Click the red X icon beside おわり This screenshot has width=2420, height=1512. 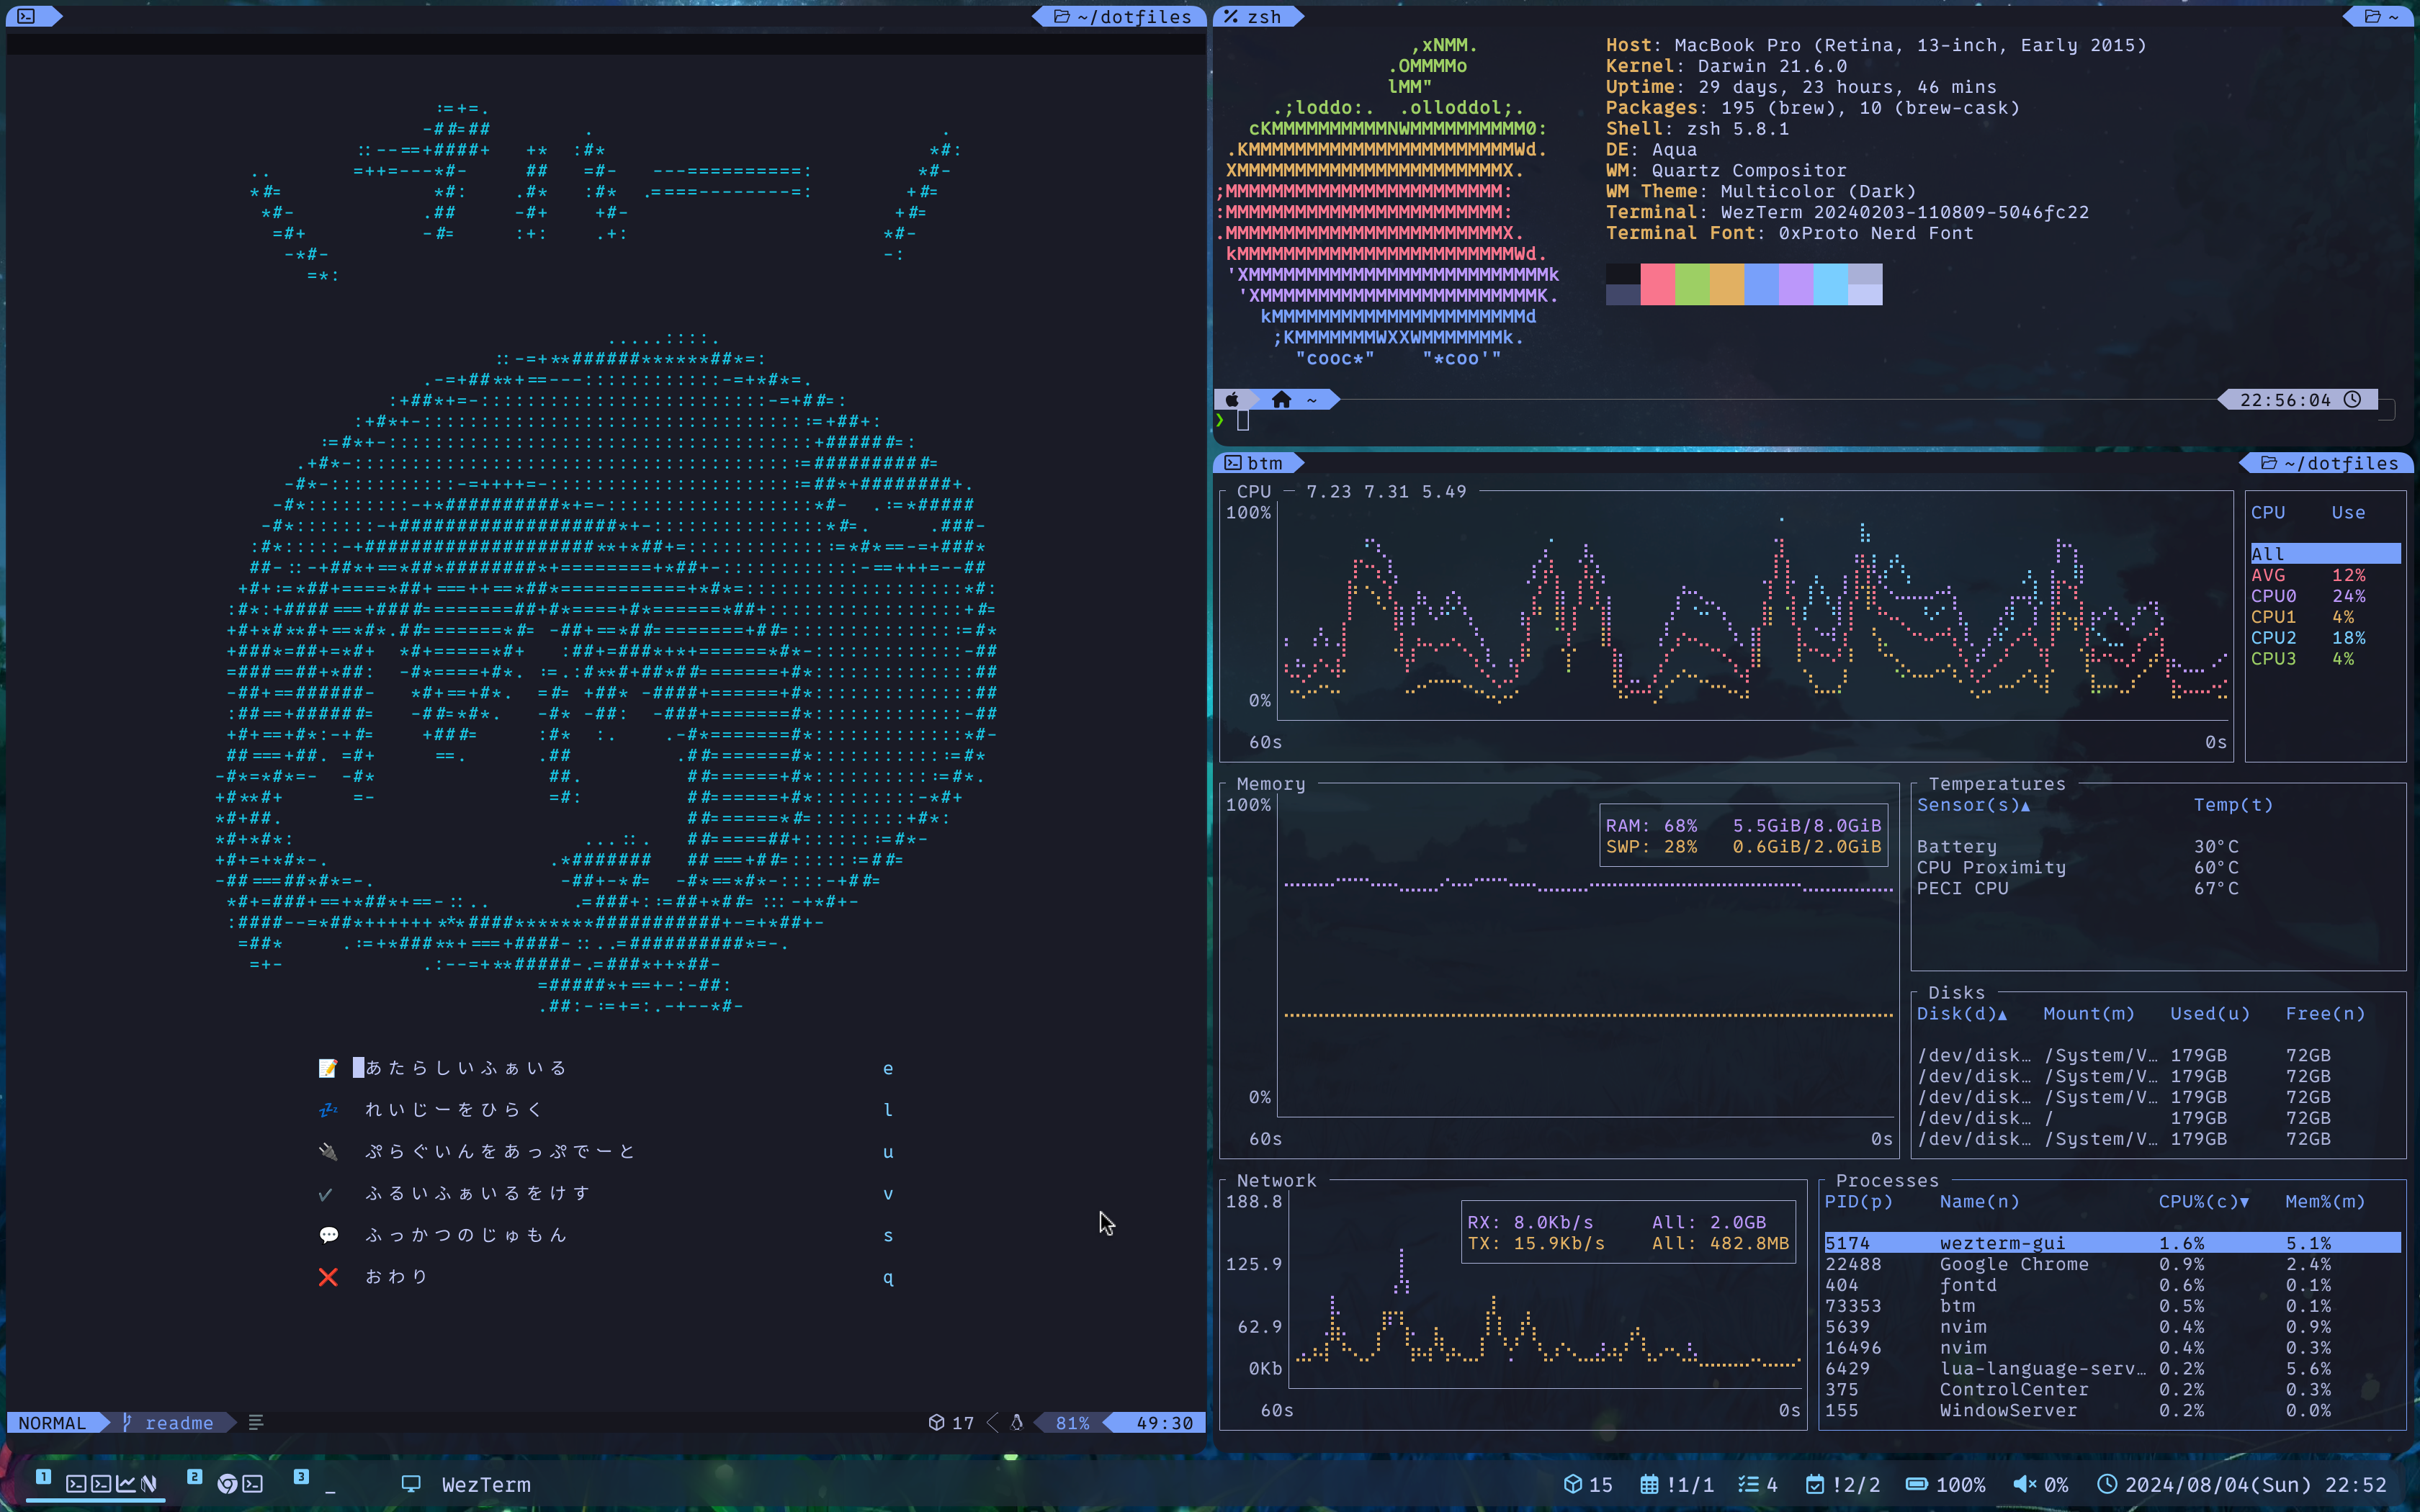(328, 1277)
